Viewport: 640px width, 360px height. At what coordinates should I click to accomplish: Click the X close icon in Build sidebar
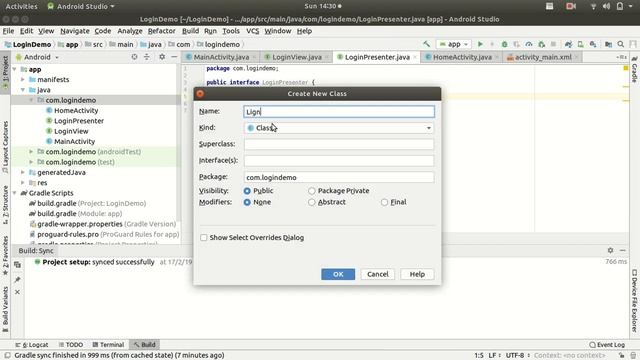pyautogui.click(x=17, y=292)
